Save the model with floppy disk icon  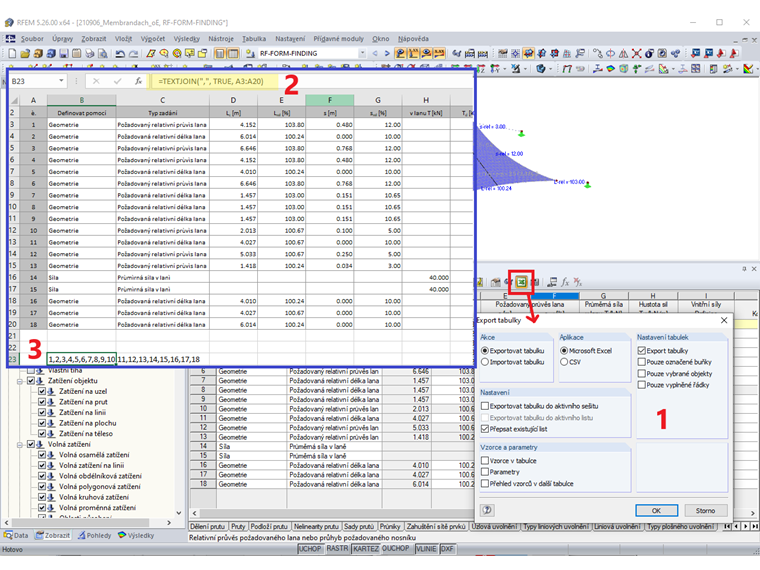point(63,53)
